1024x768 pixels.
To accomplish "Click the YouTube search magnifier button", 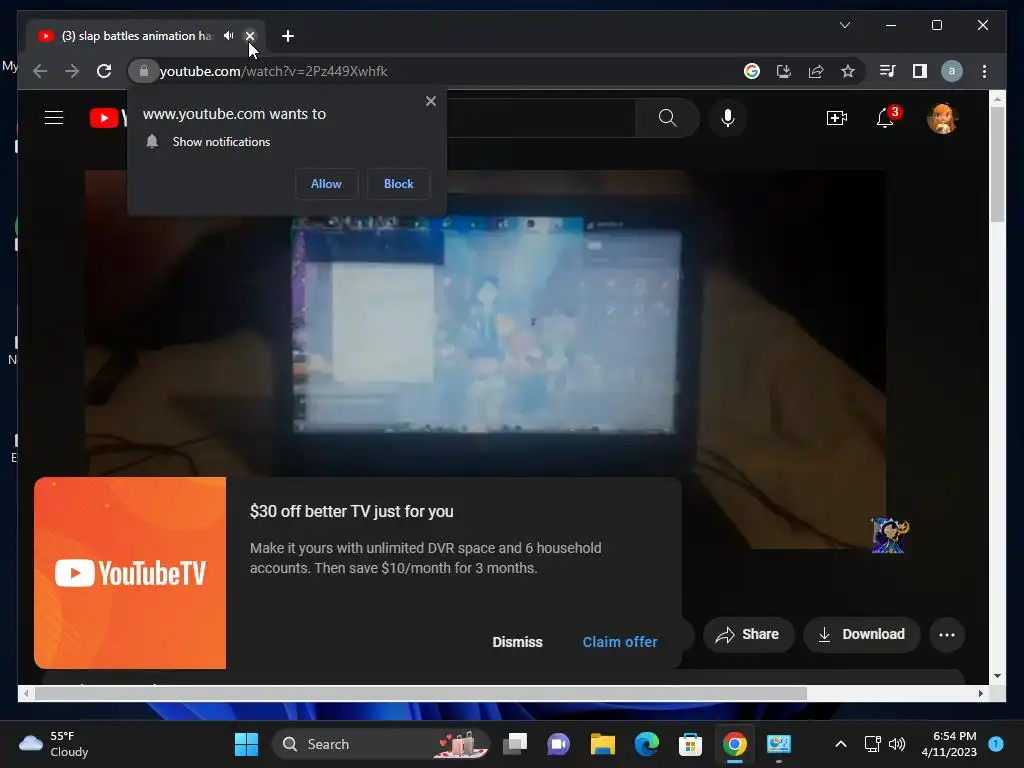I will tap(667, 118).
